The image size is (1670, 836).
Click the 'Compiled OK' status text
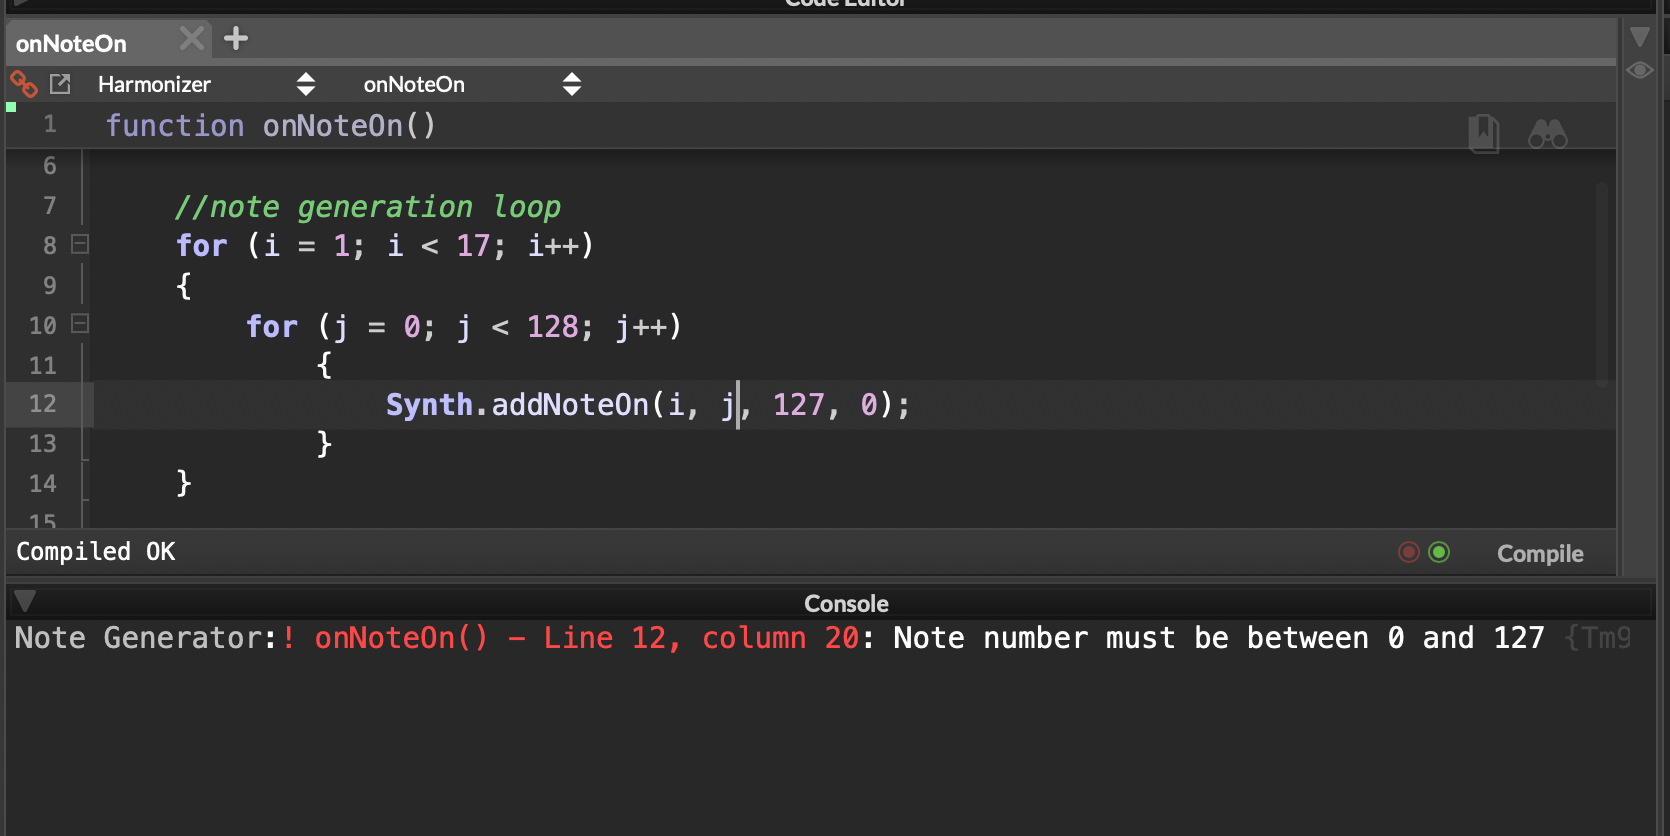coord(96,552)
